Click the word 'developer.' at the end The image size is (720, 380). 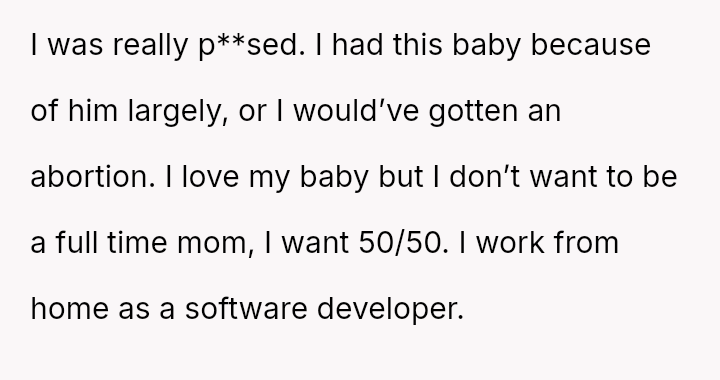[x=391, y=309]
